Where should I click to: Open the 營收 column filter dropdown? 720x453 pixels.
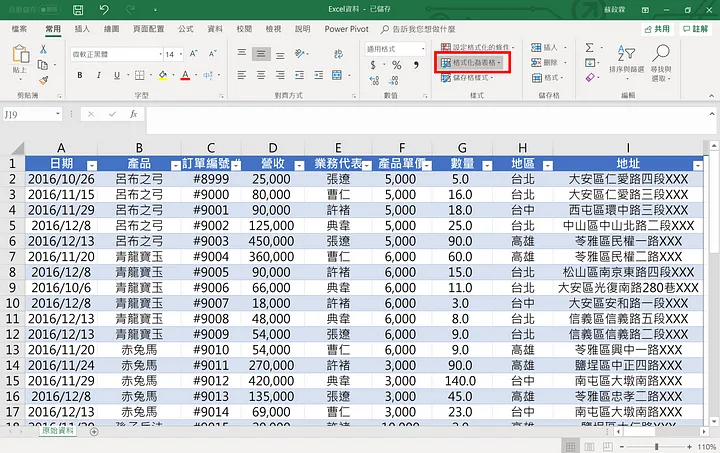tap(299, 166)
